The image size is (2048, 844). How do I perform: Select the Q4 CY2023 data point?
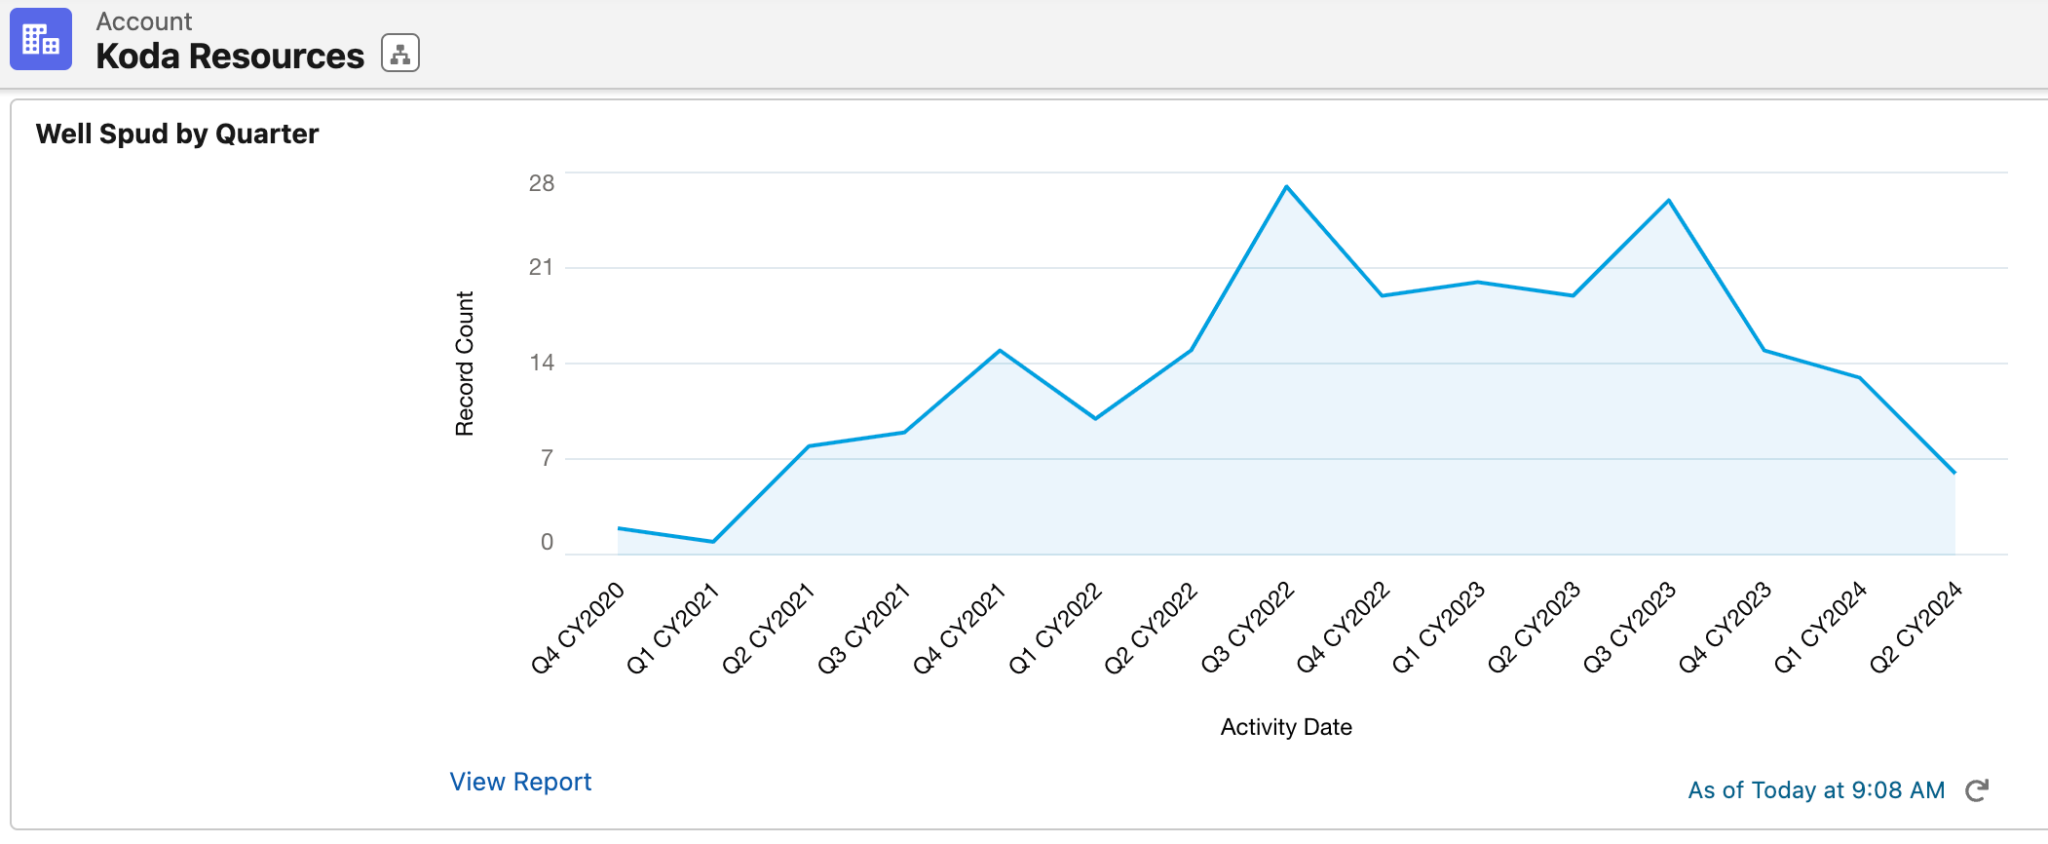click(x=1764, y=350)
